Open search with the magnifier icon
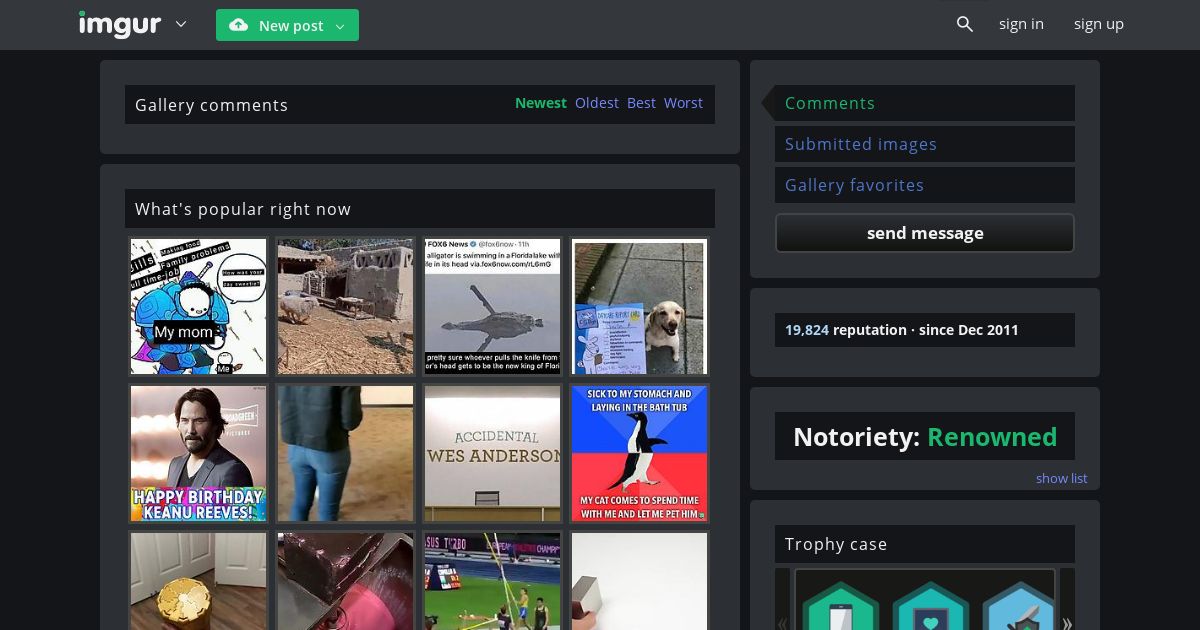The width and height of the screenshot is (1200, 630). (x=964, y=24)
